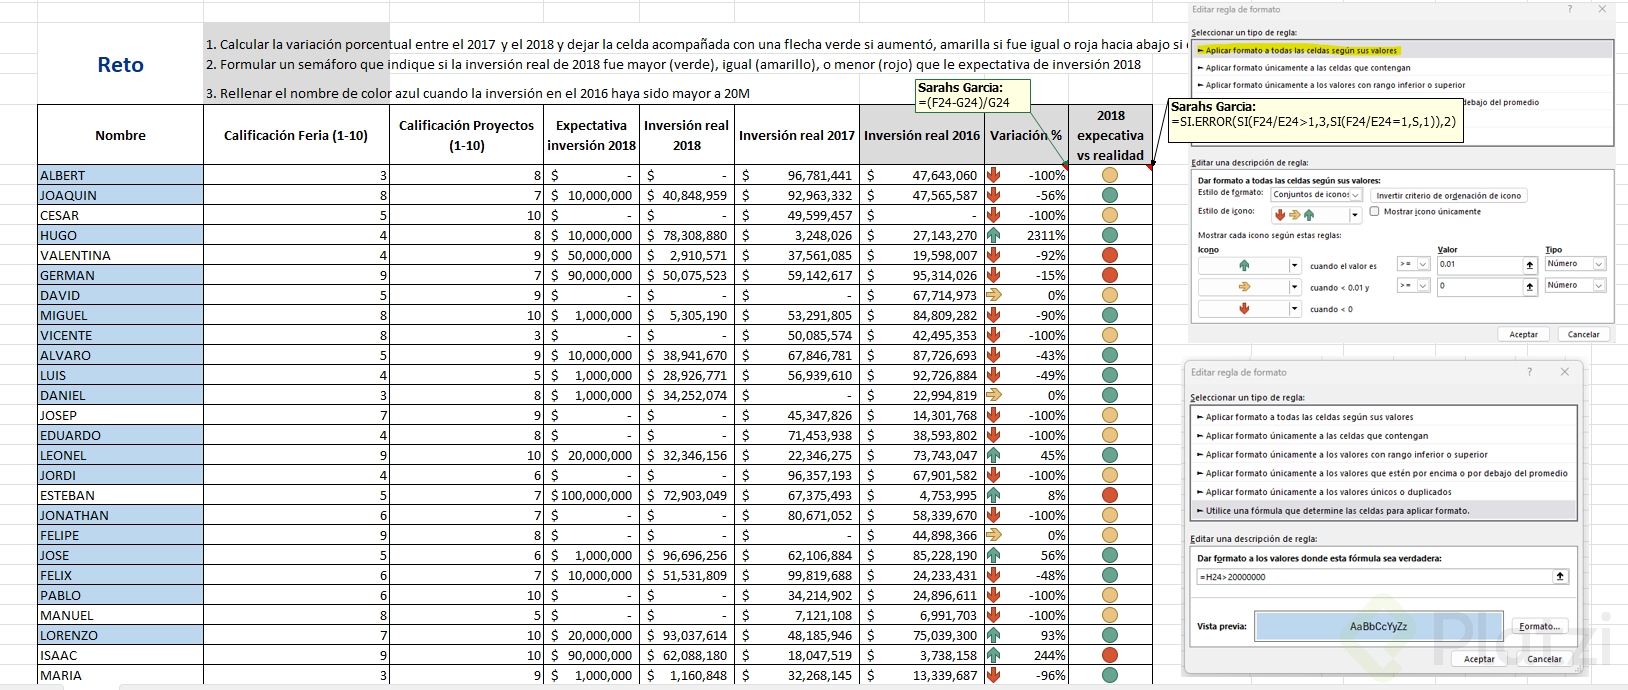1628x690 pixels.
Task: Click the yellow sideways arrow in DAVID's Variación cell
Action: [x=994, y=295]
